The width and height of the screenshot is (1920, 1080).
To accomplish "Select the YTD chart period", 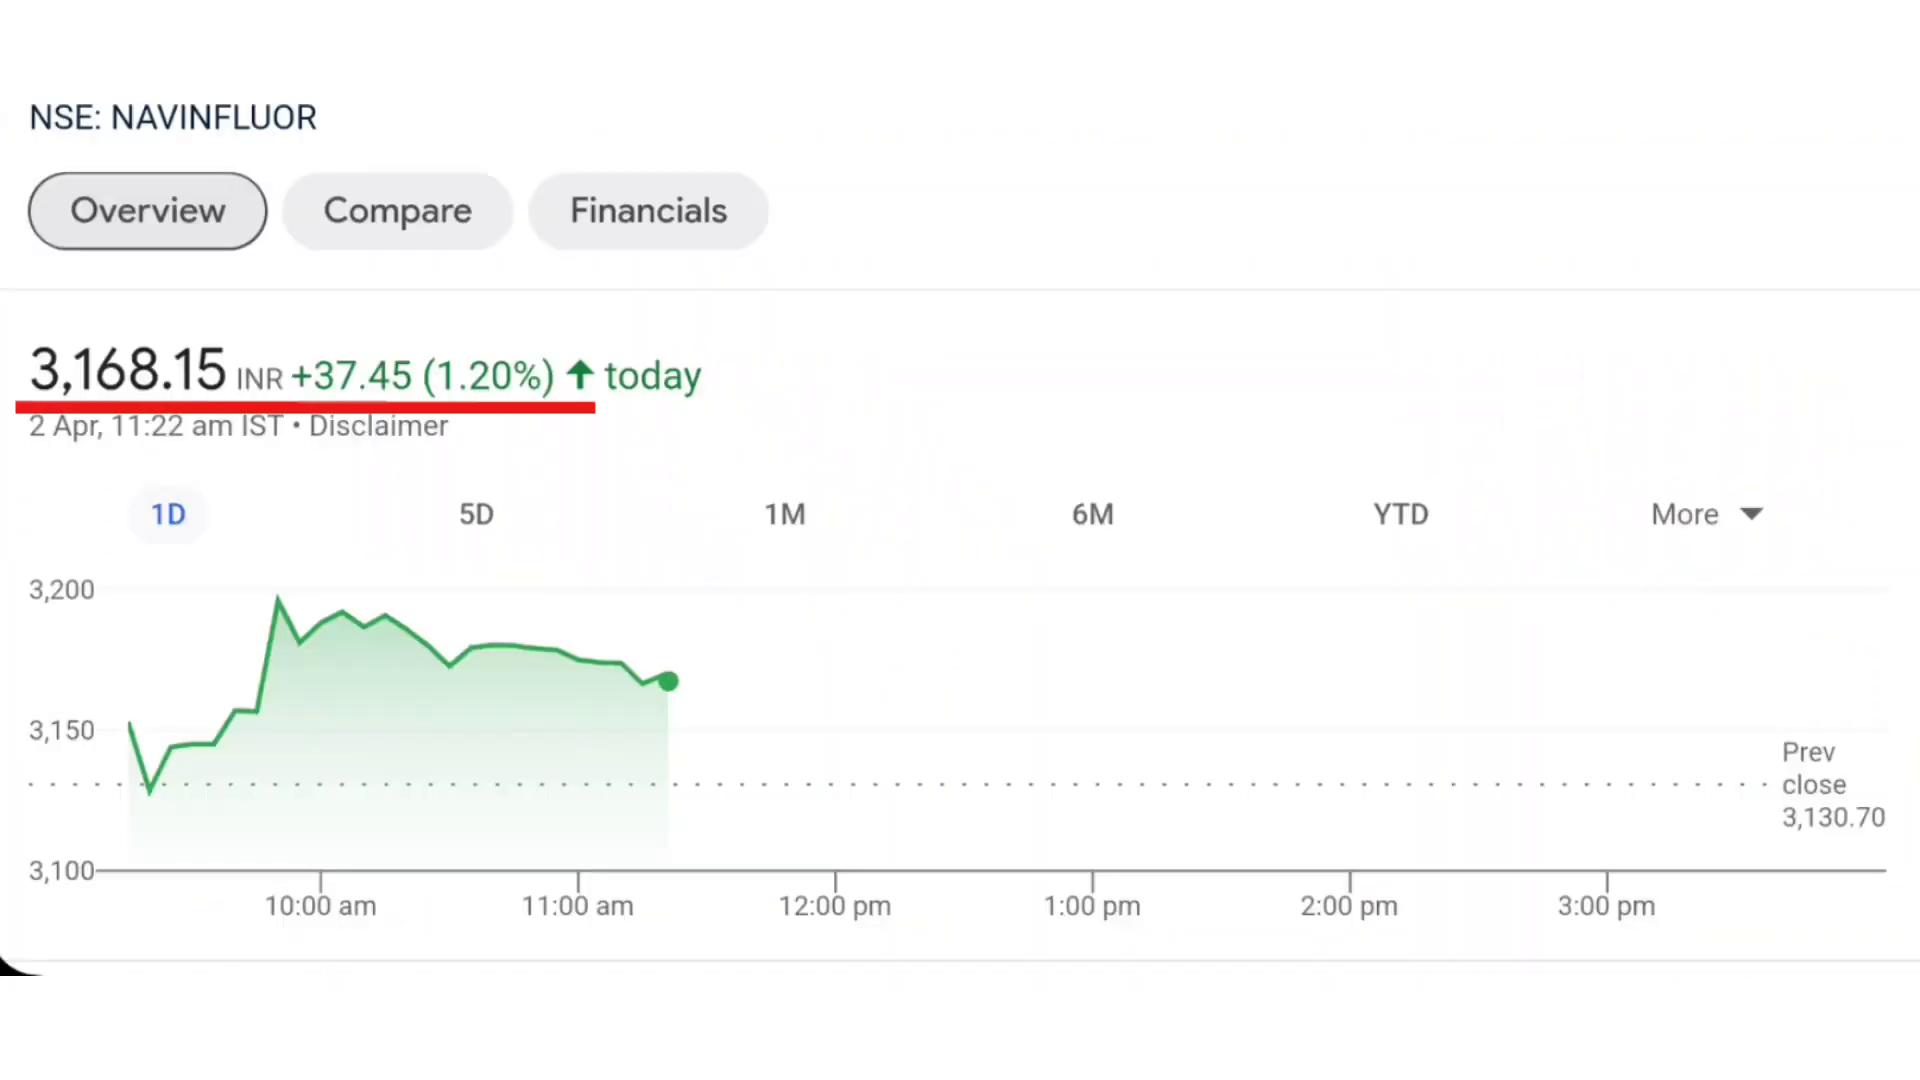I will 1400,514.
